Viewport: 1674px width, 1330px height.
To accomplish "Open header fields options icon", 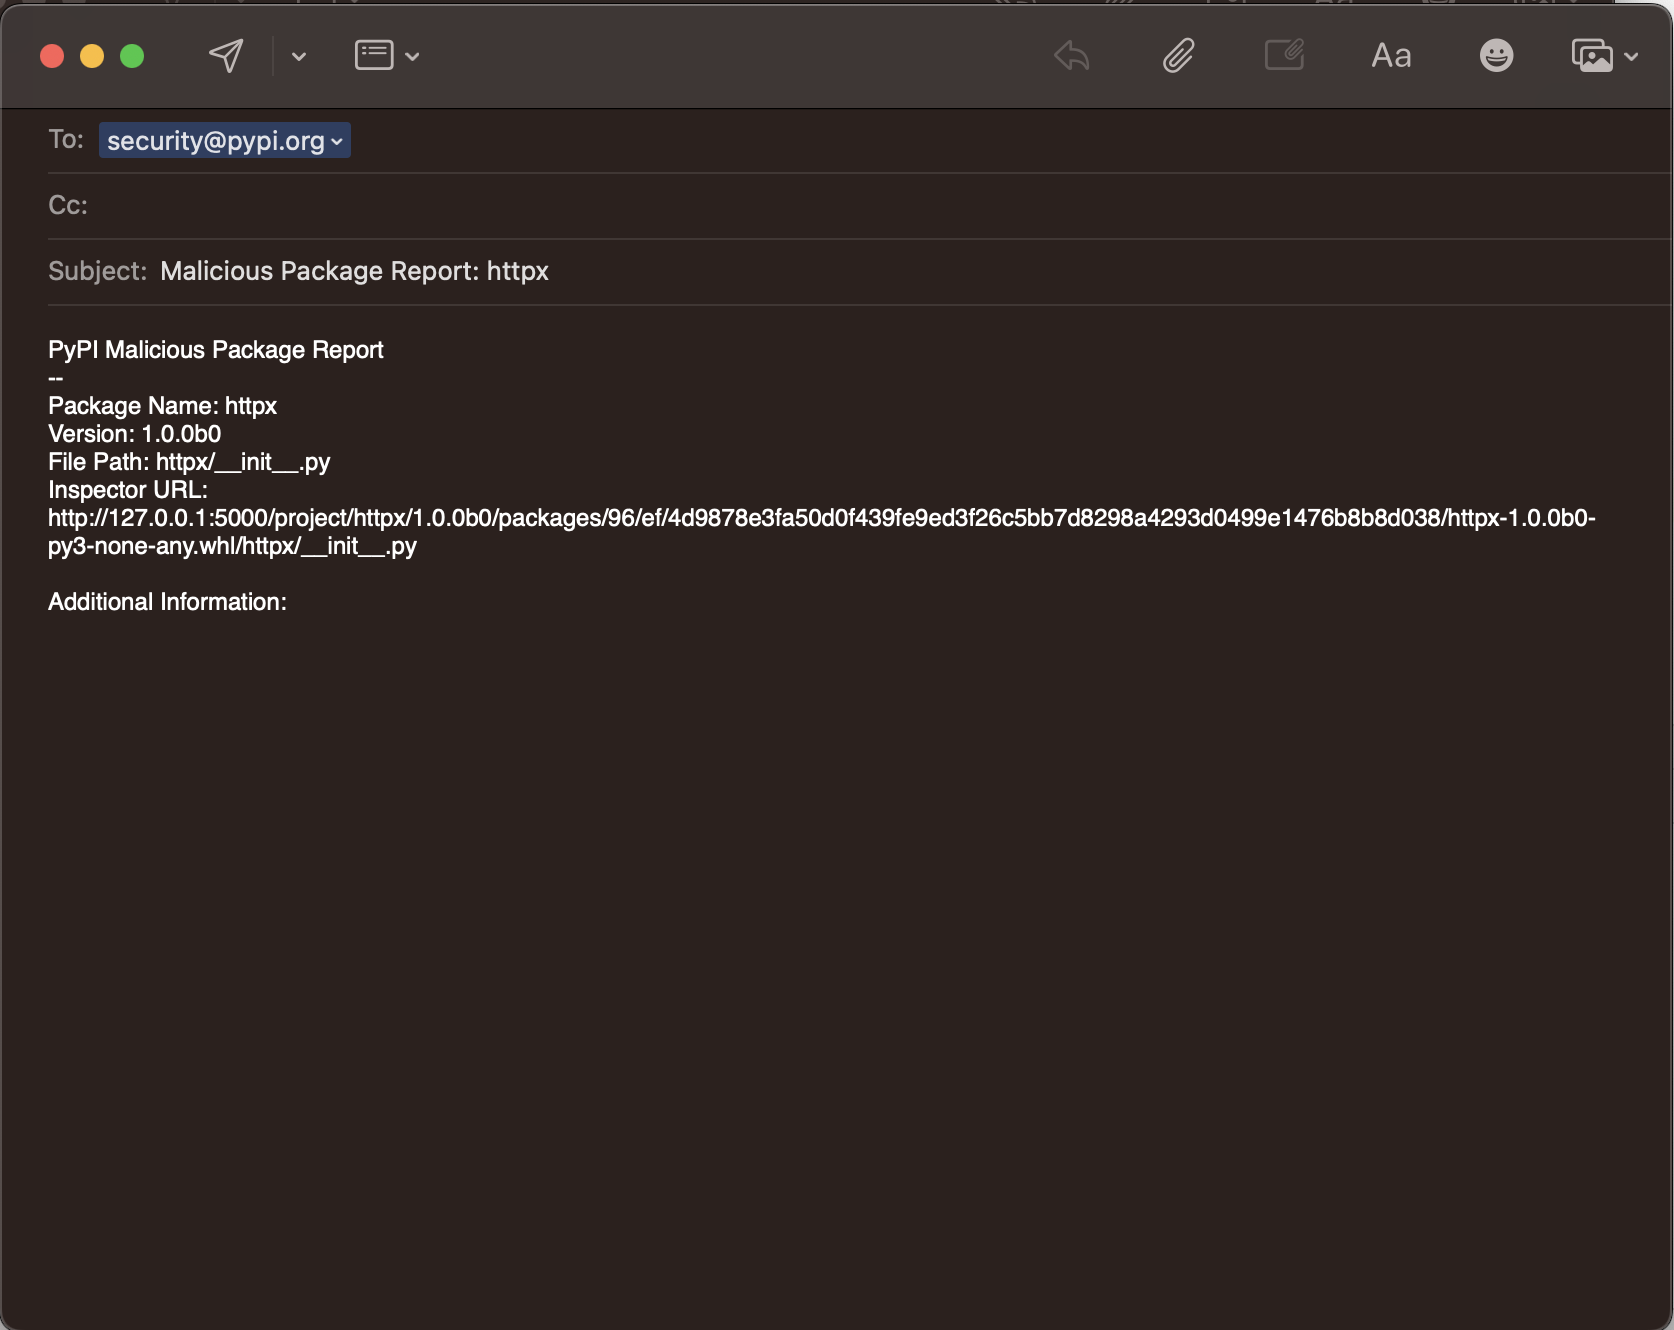I will click(374, 55).
